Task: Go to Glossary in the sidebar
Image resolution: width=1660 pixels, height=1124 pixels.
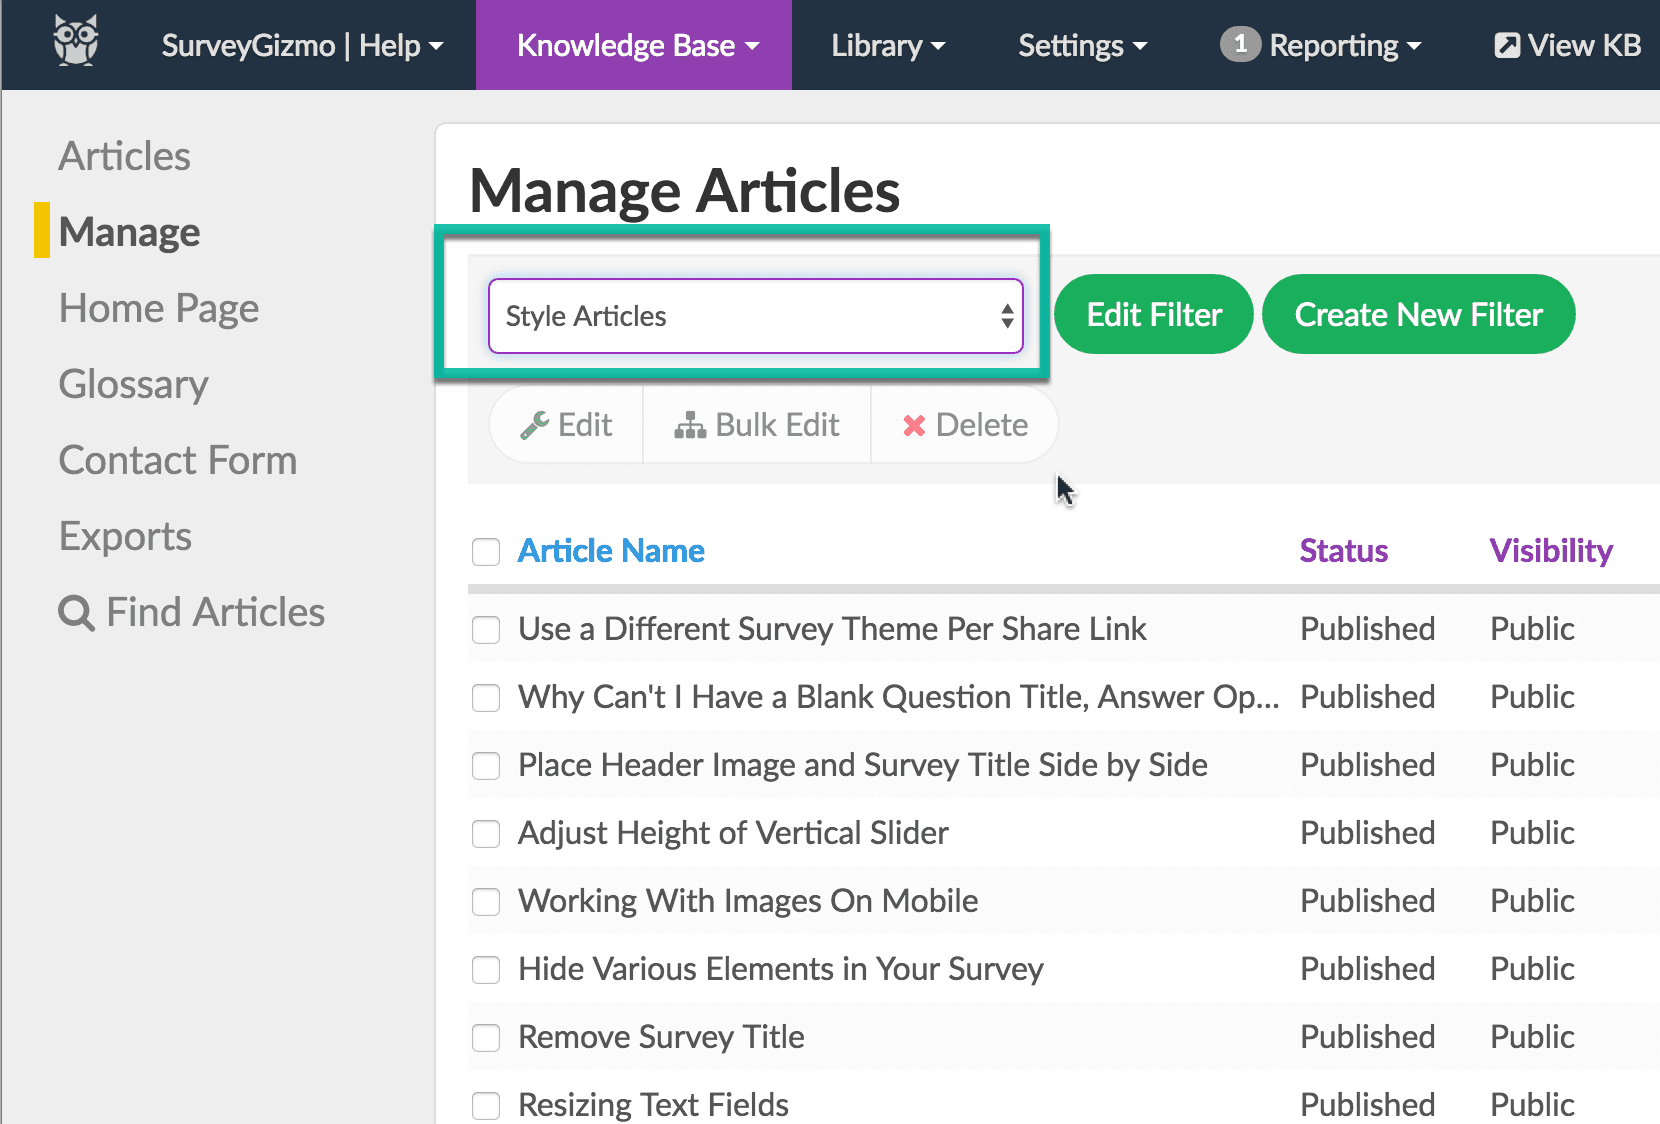Action: tap(134, 384)
